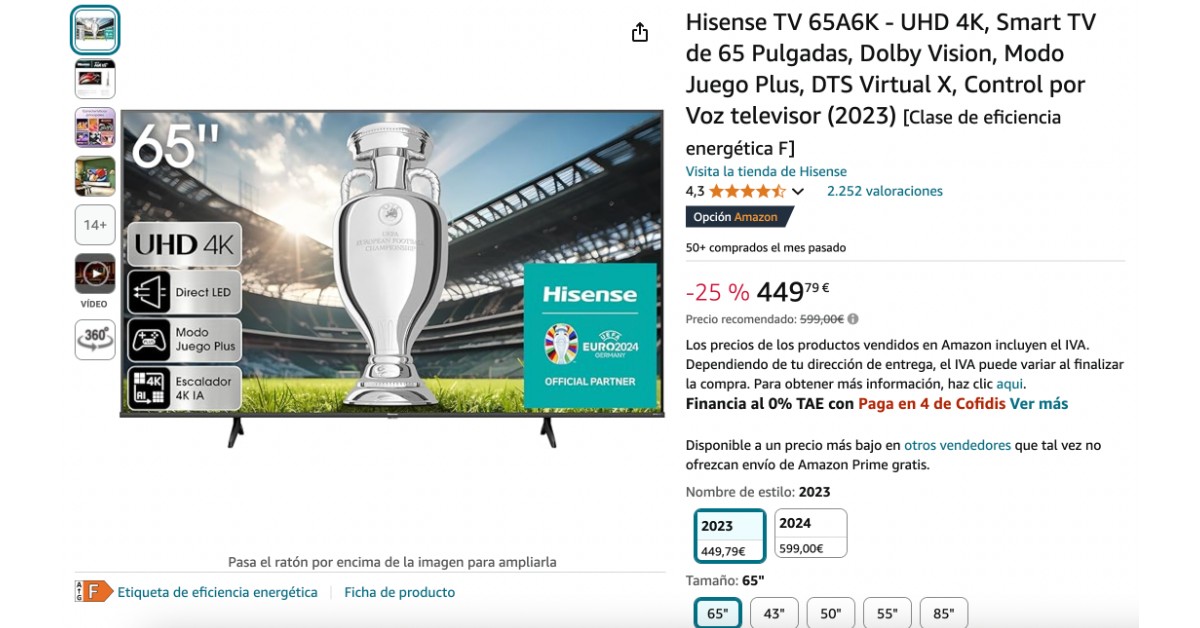Open 'Ficha de producto' link
Screen dimensions: 1200x628
pyautogui.click(x=399, y=592)
